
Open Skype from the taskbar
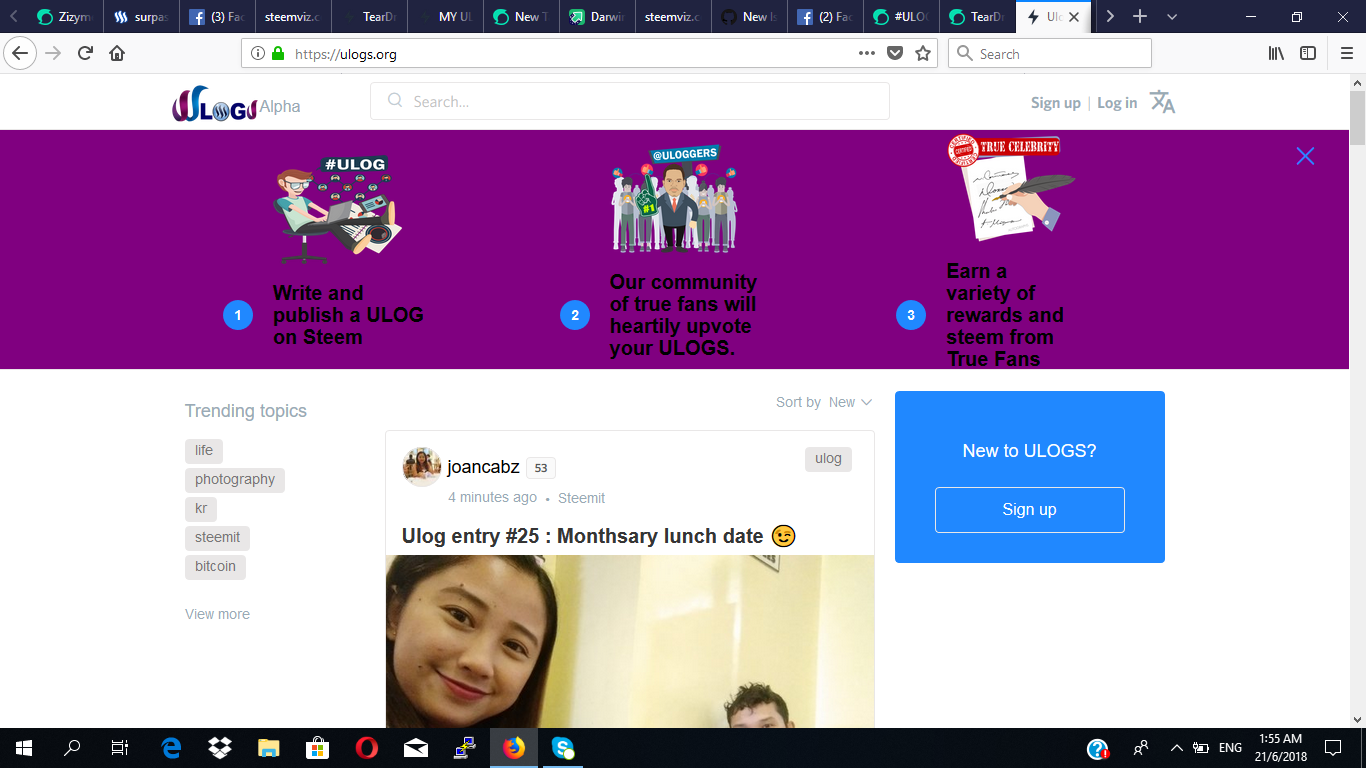(561, 747)
